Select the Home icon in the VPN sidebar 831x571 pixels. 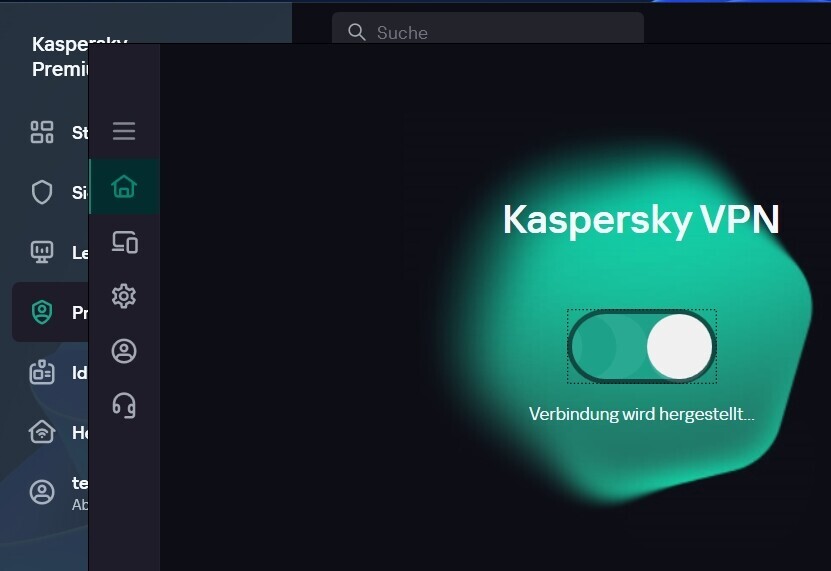pos(124,187)
